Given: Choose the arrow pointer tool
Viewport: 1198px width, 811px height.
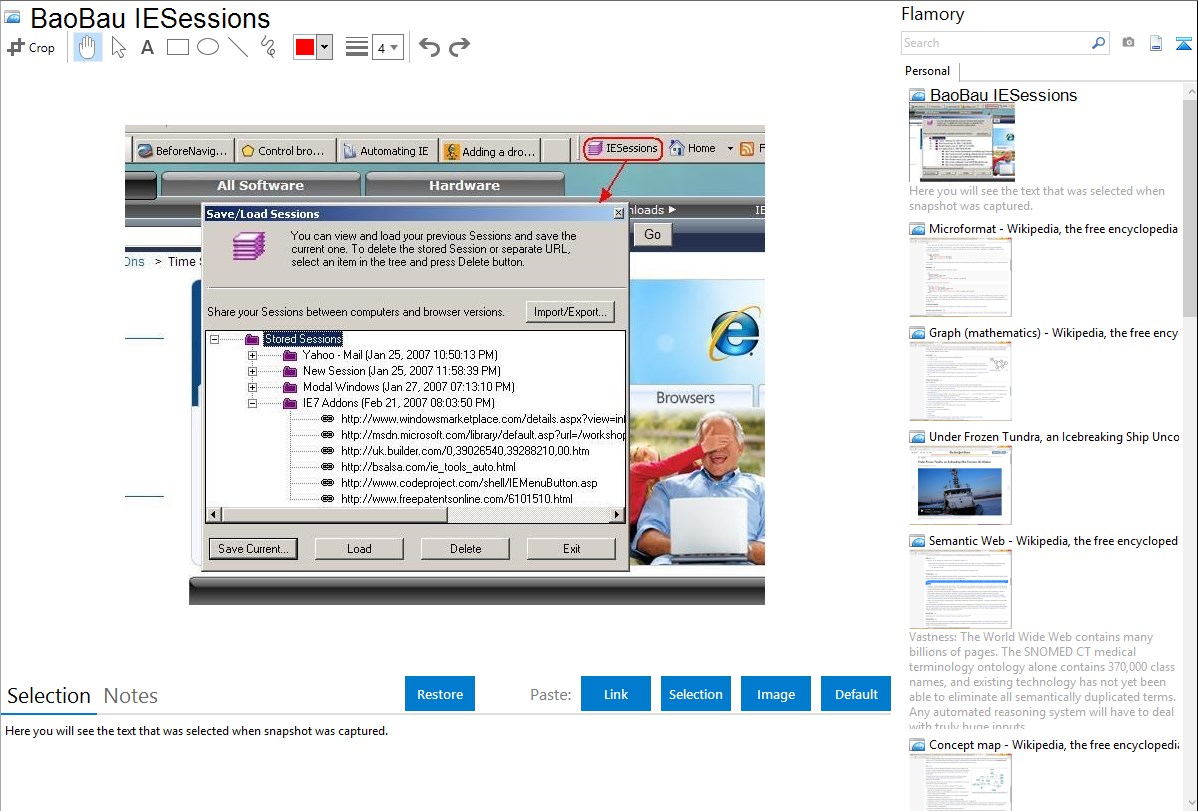Looking at the screenshot, I should [118, 47].
